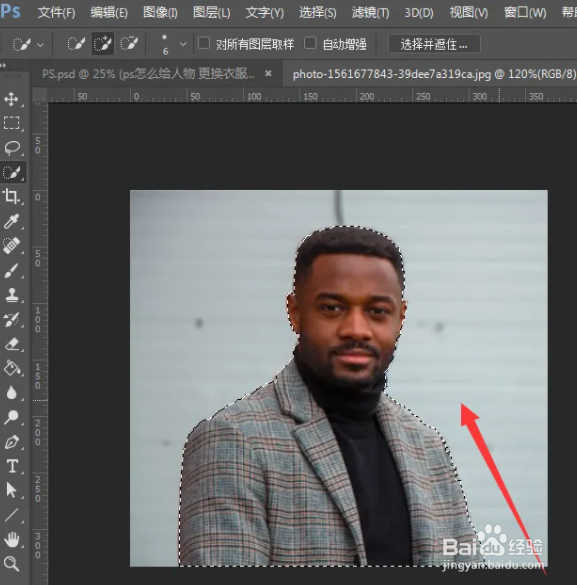Select the Pen tool

tap(11, 442)
